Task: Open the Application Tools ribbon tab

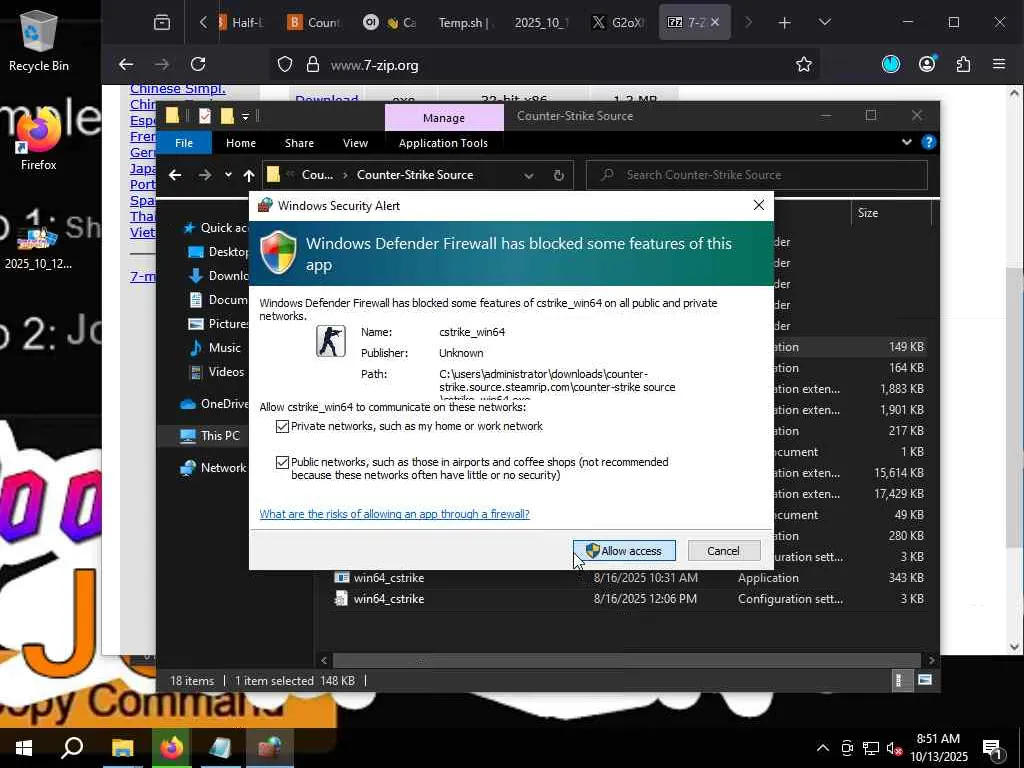Action: pos(443,143)
